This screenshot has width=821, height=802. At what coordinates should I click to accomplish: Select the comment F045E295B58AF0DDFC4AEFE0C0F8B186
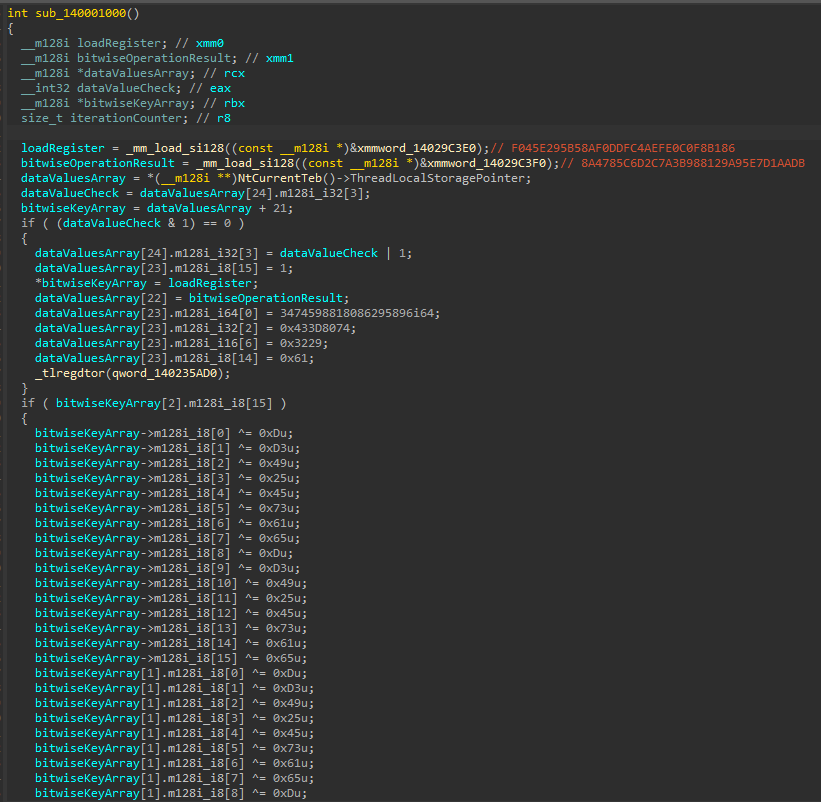click(623, 148)
